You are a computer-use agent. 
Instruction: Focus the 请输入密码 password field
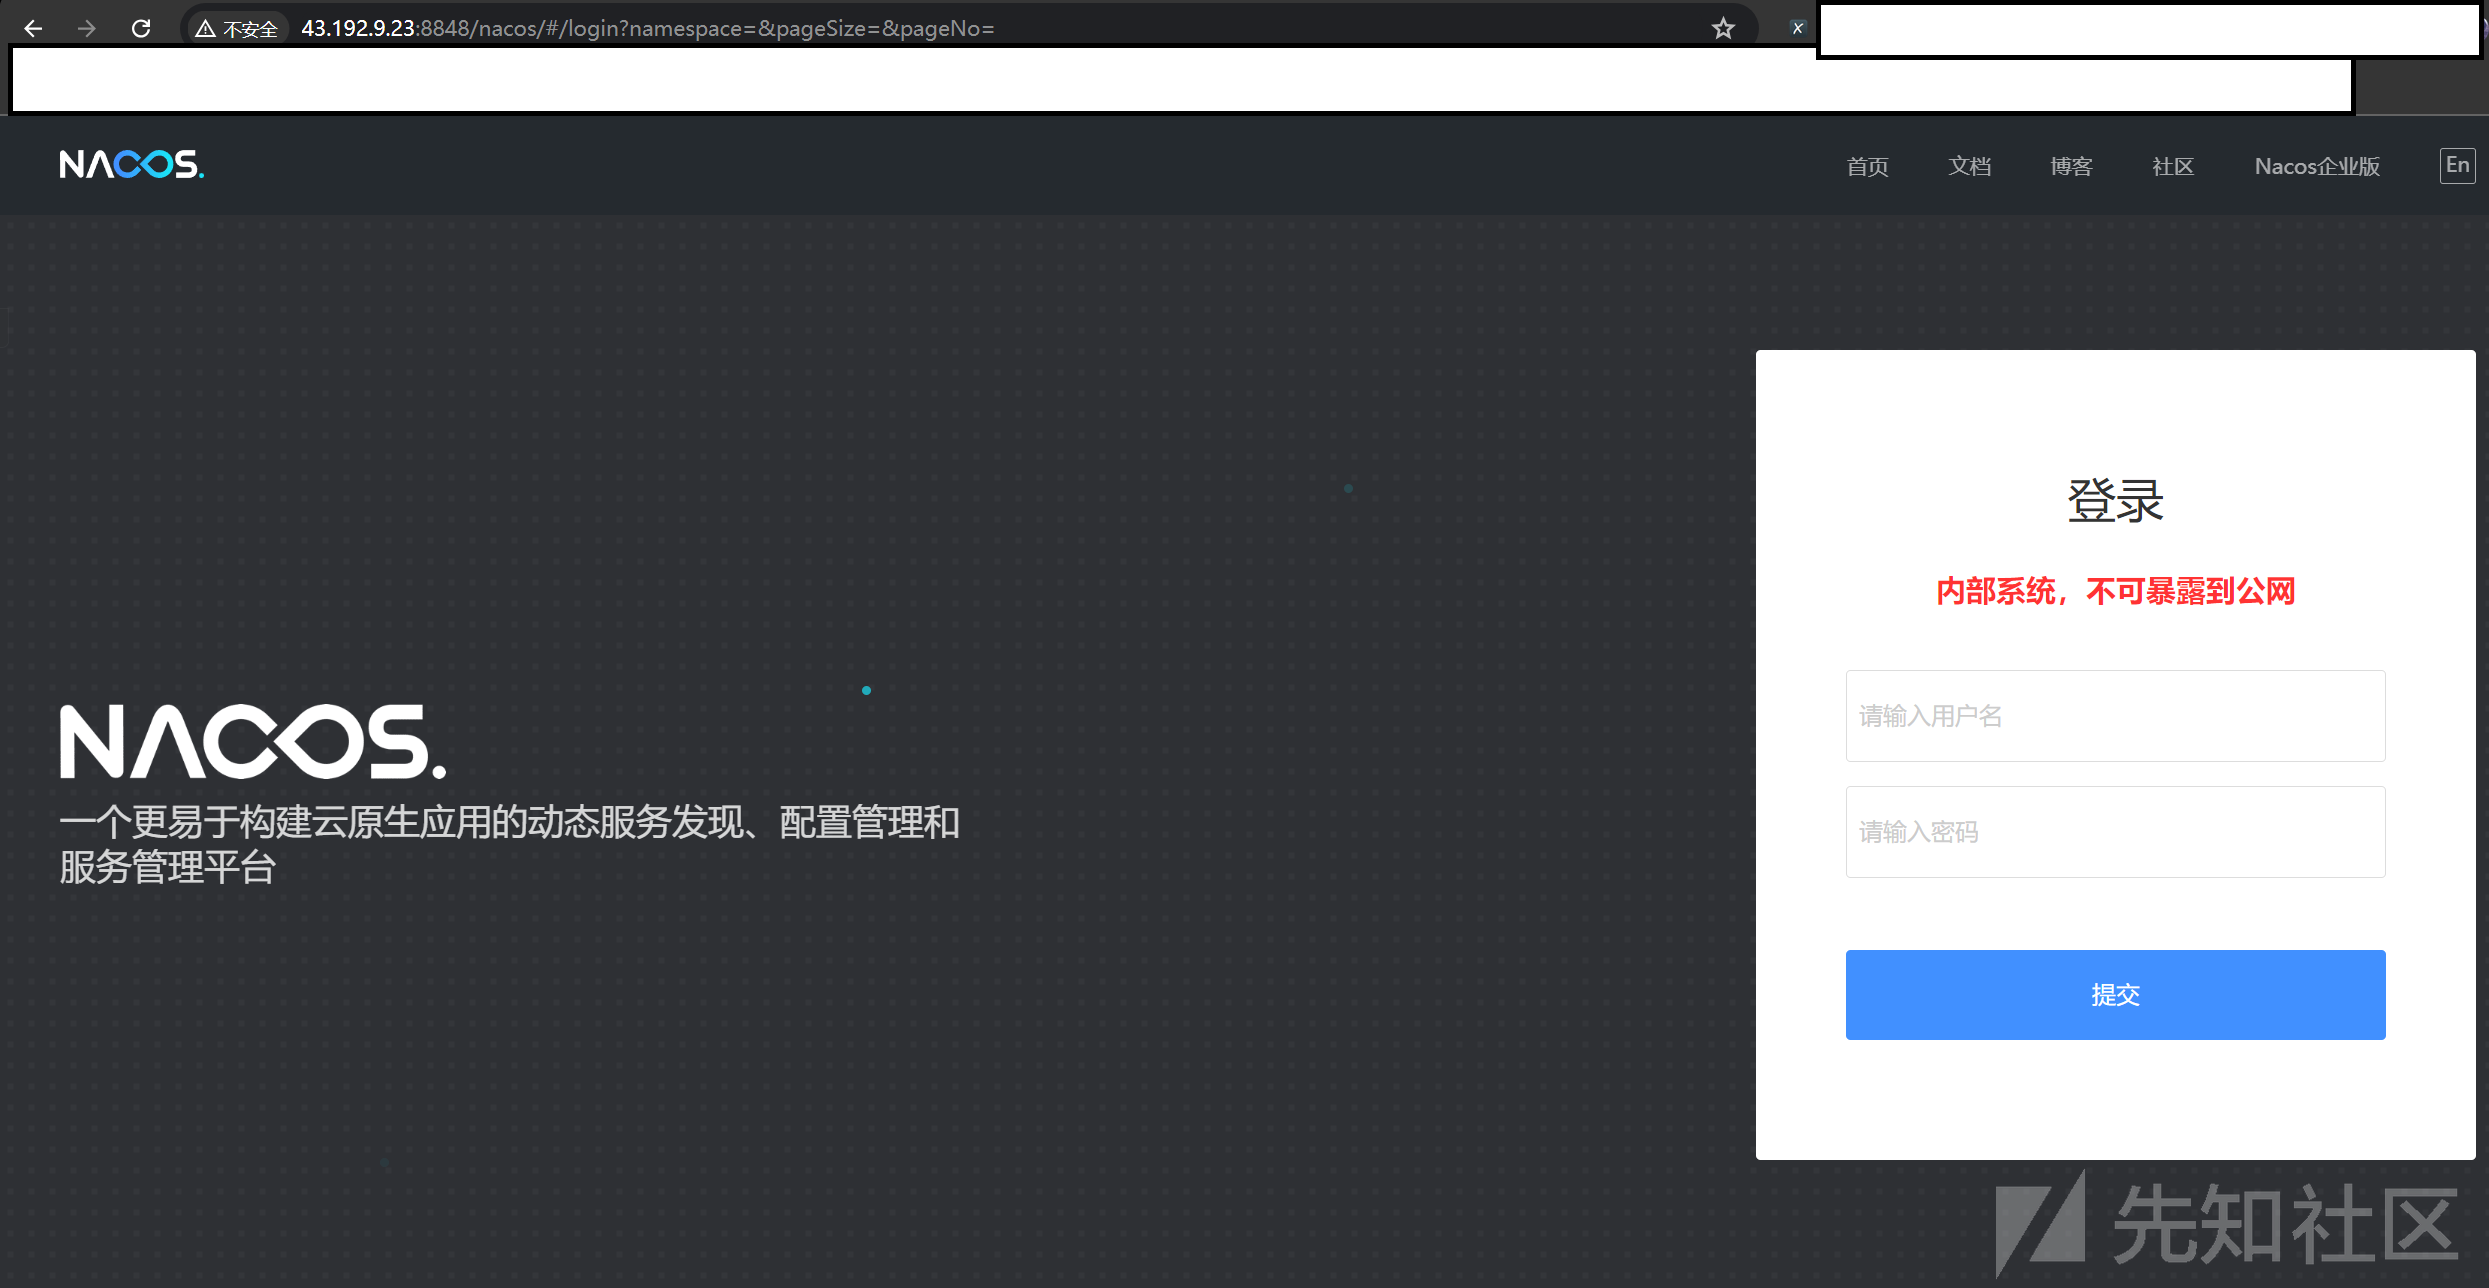tap(2115, 832)
